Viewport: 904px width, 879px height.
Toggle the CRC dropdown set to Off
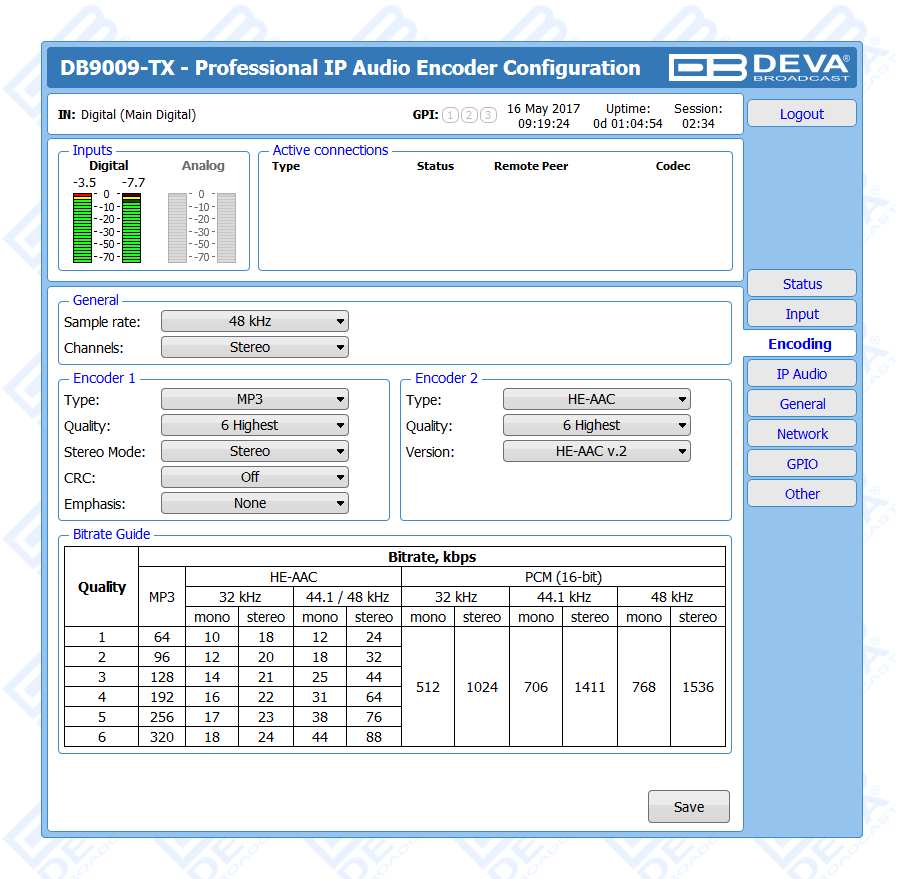point(254,477)
